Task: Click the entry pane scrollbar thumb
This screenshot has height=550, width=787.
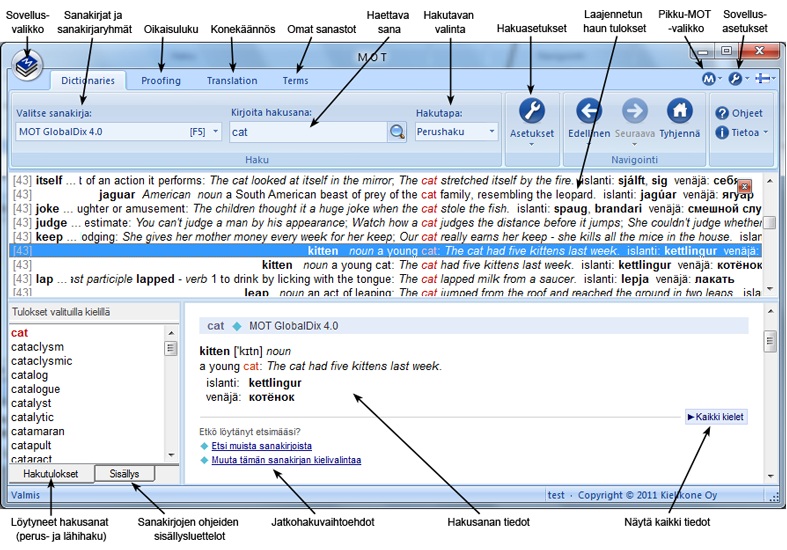Action: coord(770,342)
